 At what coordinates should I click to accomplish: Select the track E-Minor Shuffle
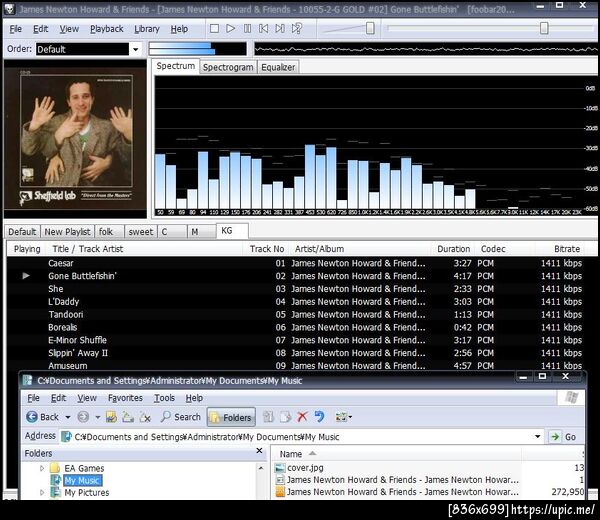(302, 340)
